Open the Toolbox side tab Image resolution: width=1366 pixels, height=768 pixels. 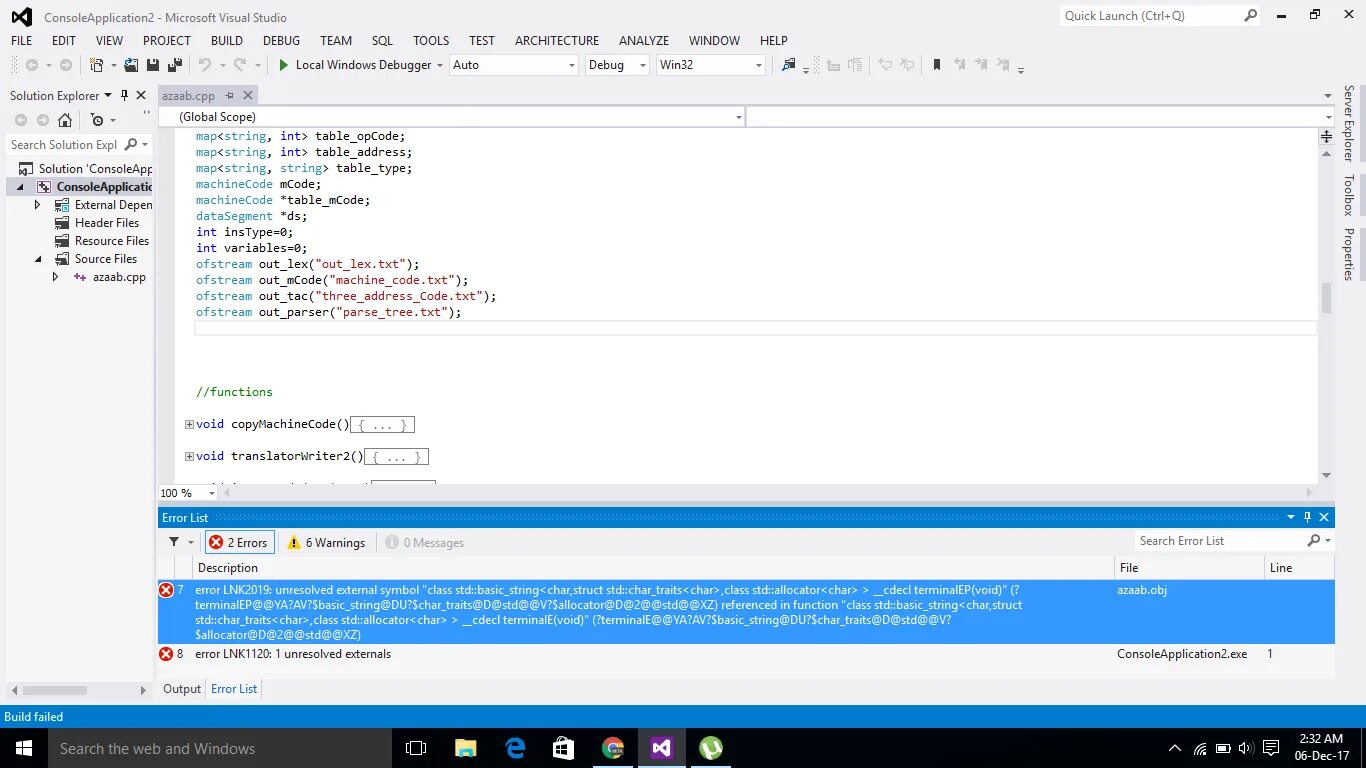(1349, 195)
